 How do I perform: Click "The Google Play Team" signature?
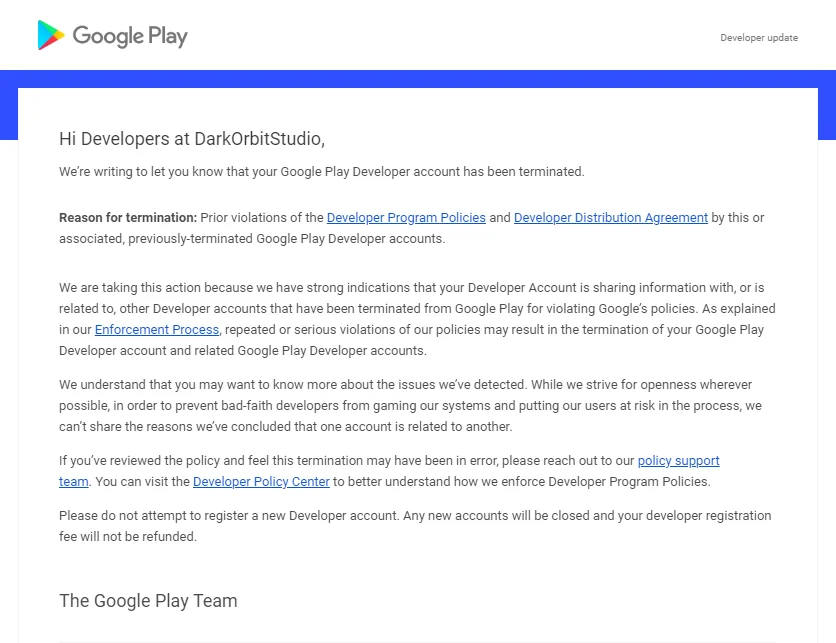[148, 601]
